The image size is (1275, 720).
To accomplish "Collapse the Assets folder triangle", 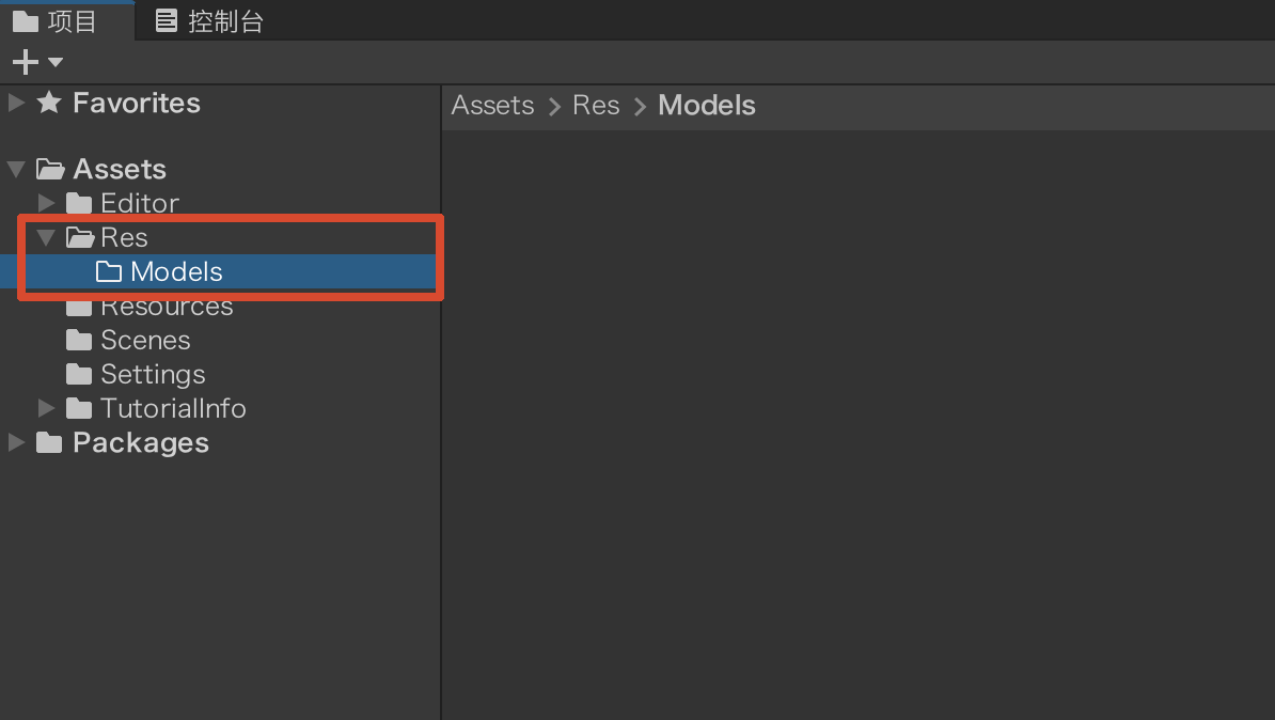I will tap(16, 169).
